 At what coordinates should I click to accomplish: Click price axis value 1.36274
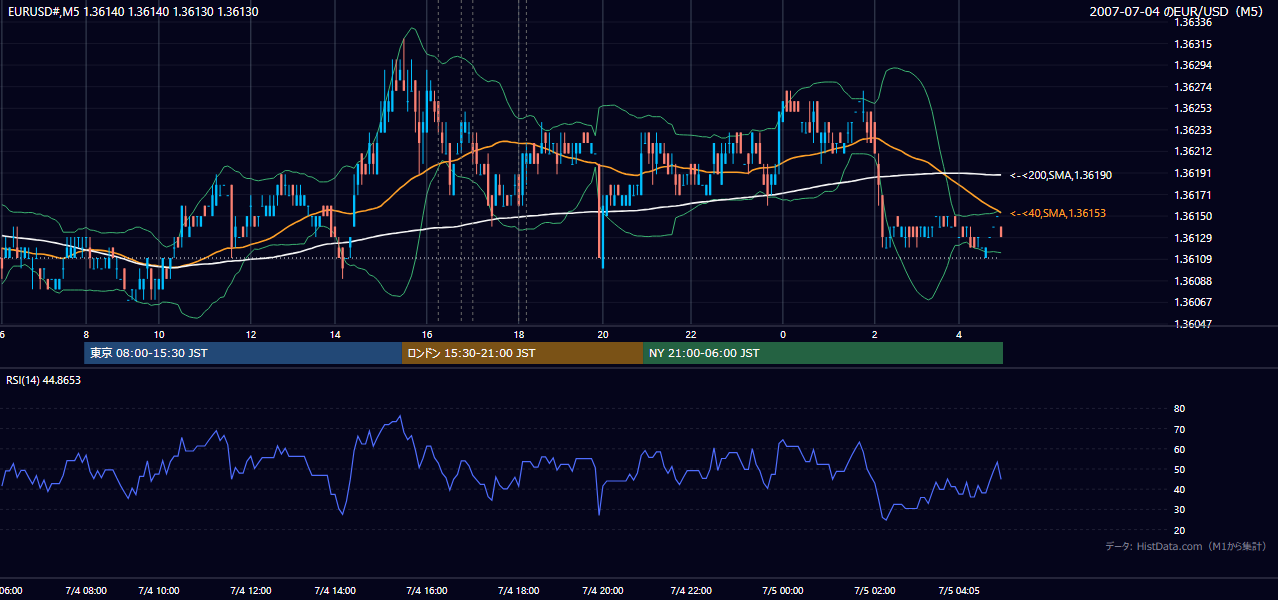click(1195, 87)
